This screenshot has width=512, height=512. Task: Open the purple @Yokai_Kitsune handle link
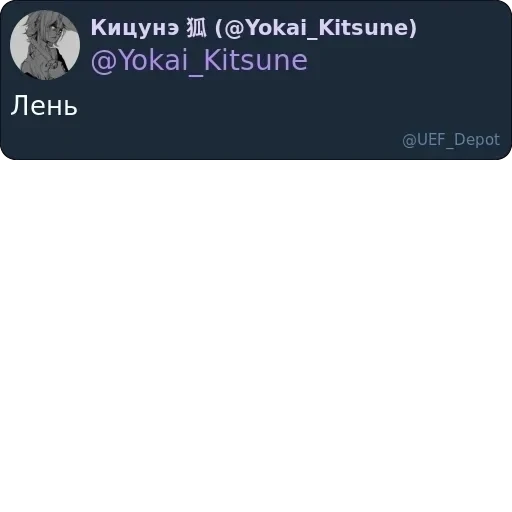point(199,61)
